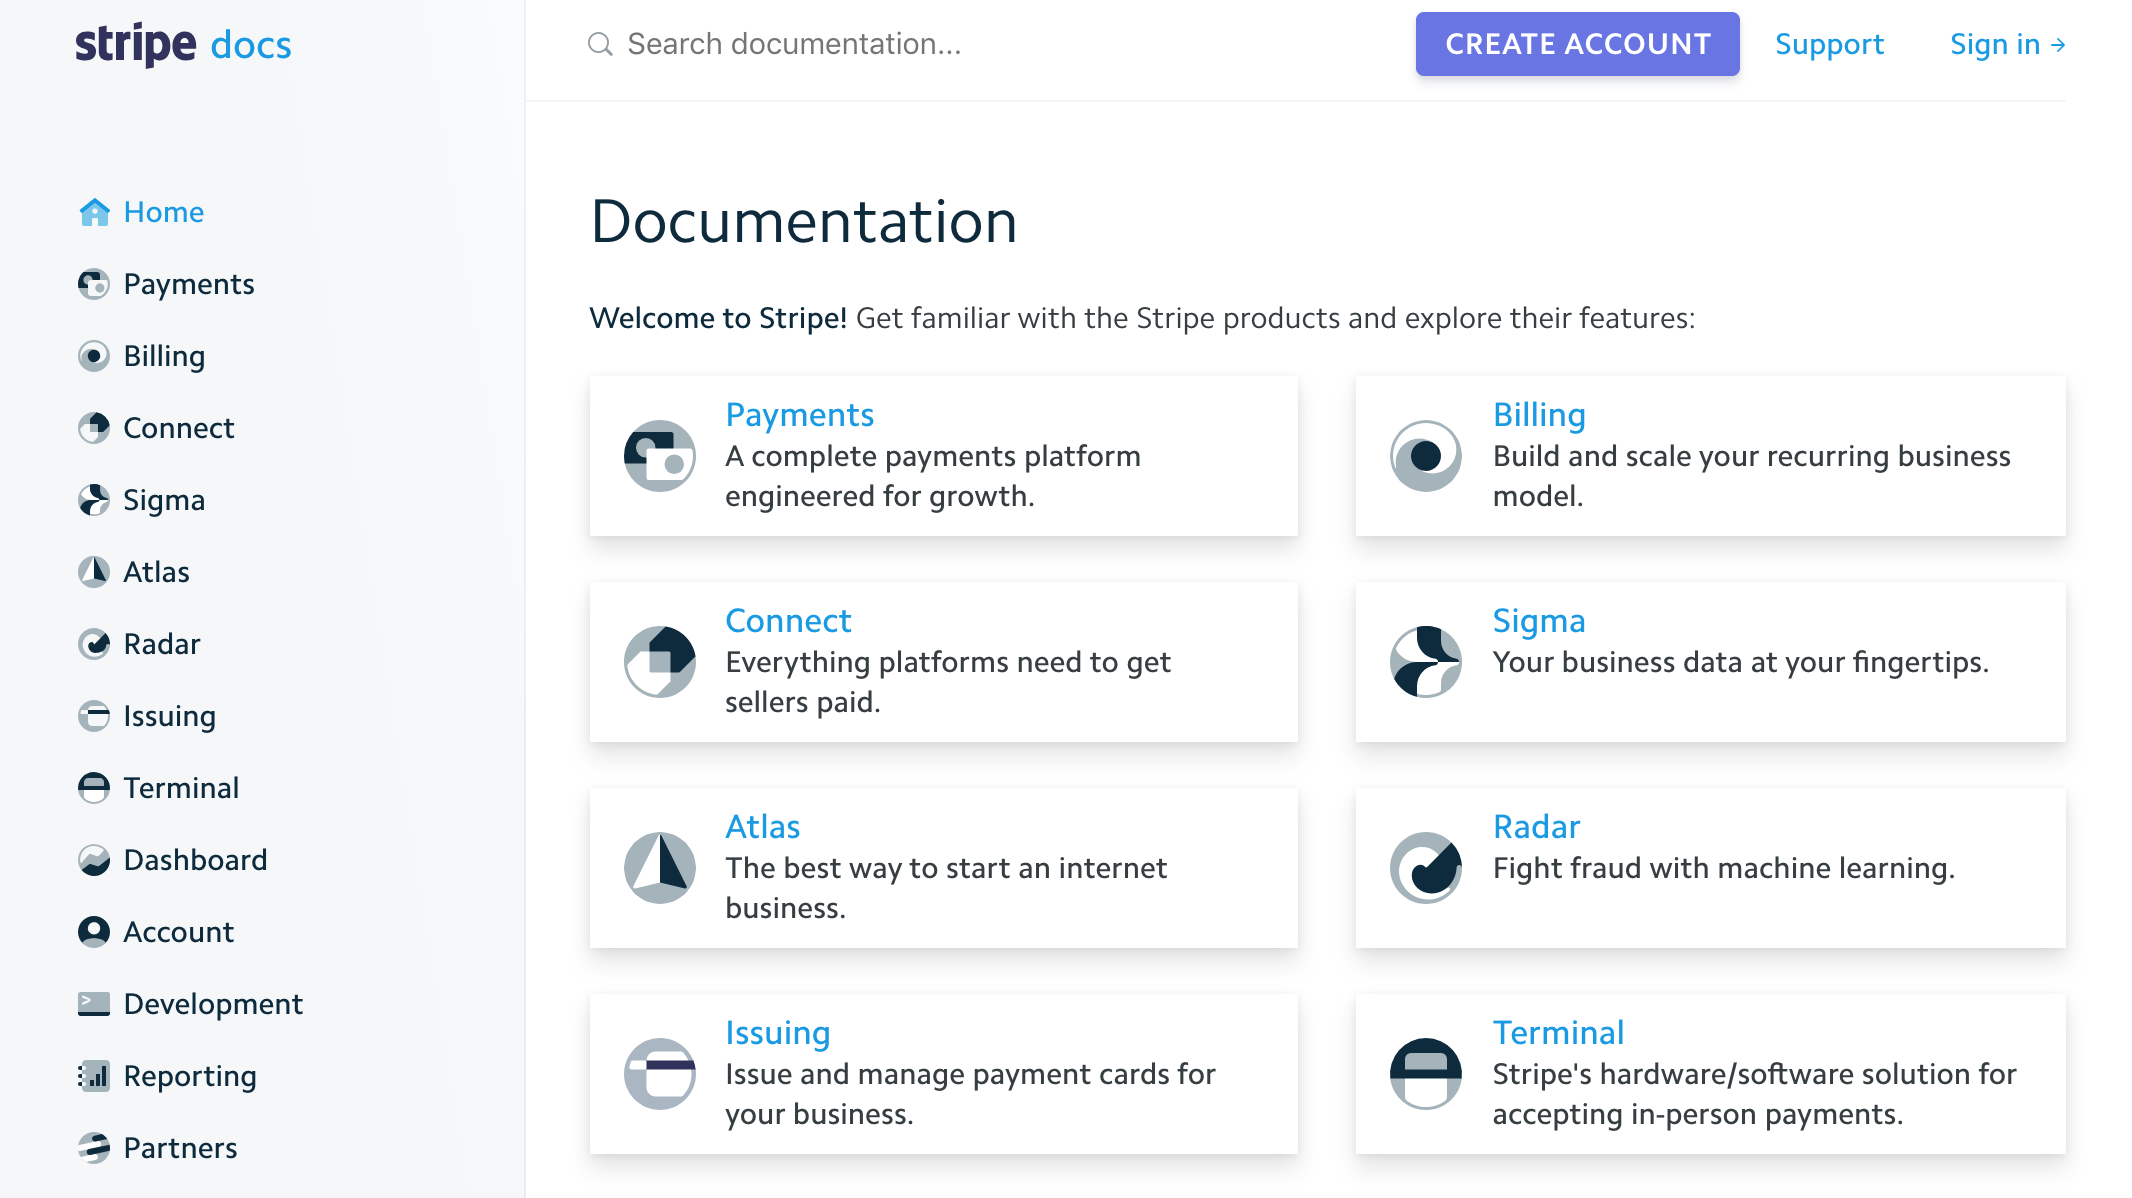
Task: Open the Billing card title link
Action: 1539,414
